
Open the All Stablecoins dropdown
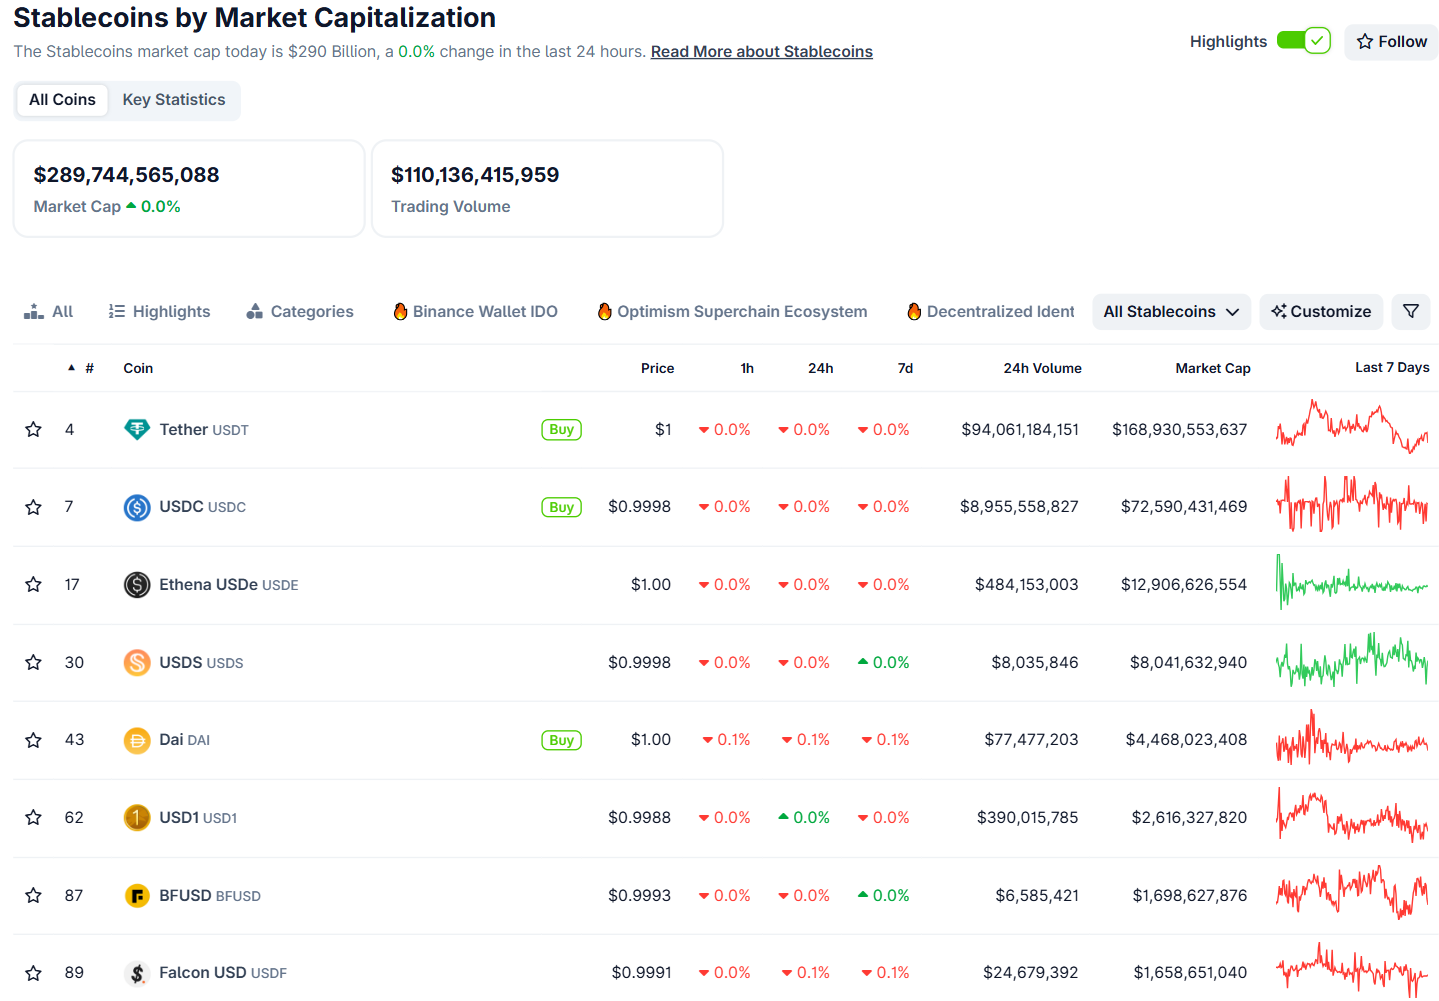coord(1171,311)
